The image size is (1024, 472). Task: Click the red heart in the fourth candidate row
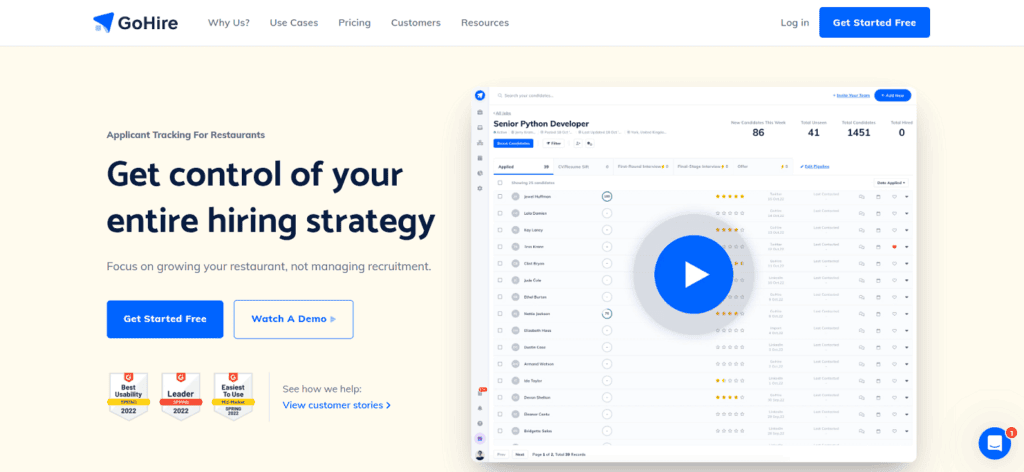click(x=894, y=247)
